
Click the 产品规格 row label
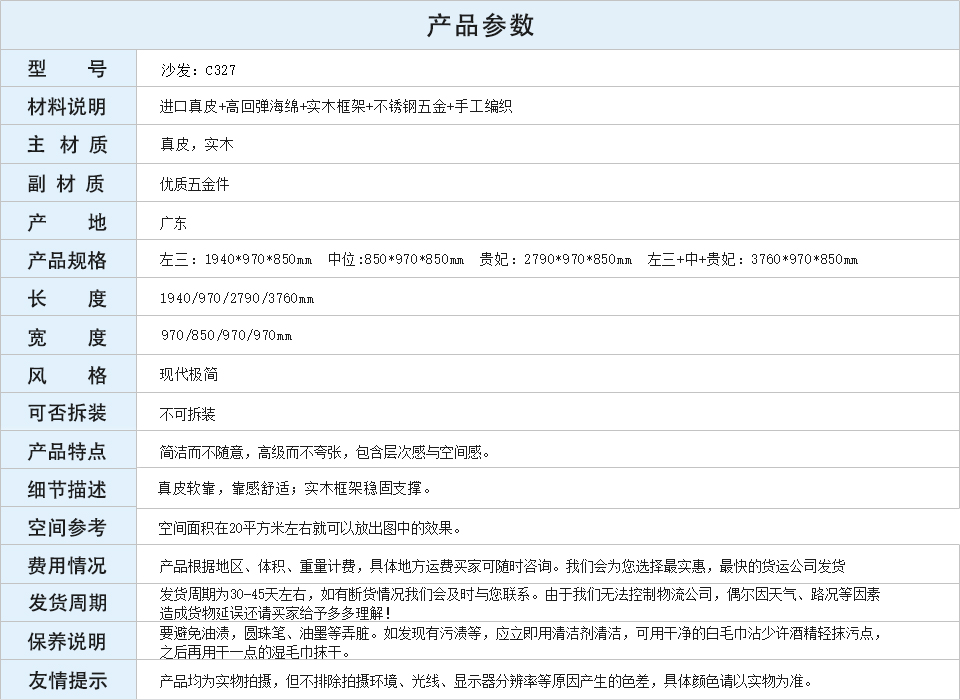[67, 260]
